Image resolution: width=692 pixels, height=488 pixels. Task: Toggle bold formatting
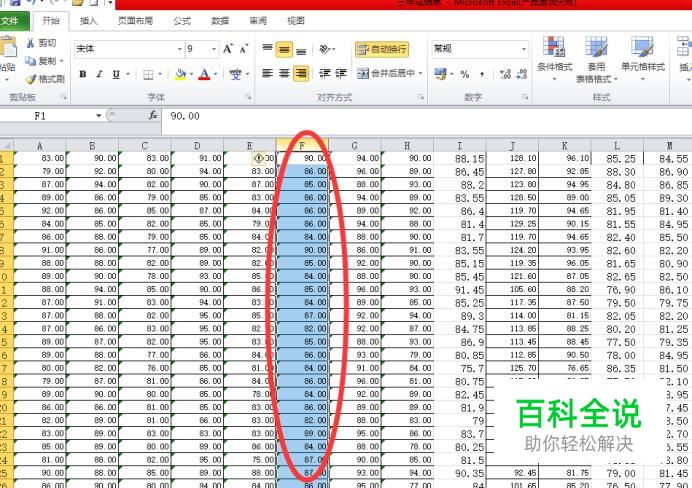[83, 74]
